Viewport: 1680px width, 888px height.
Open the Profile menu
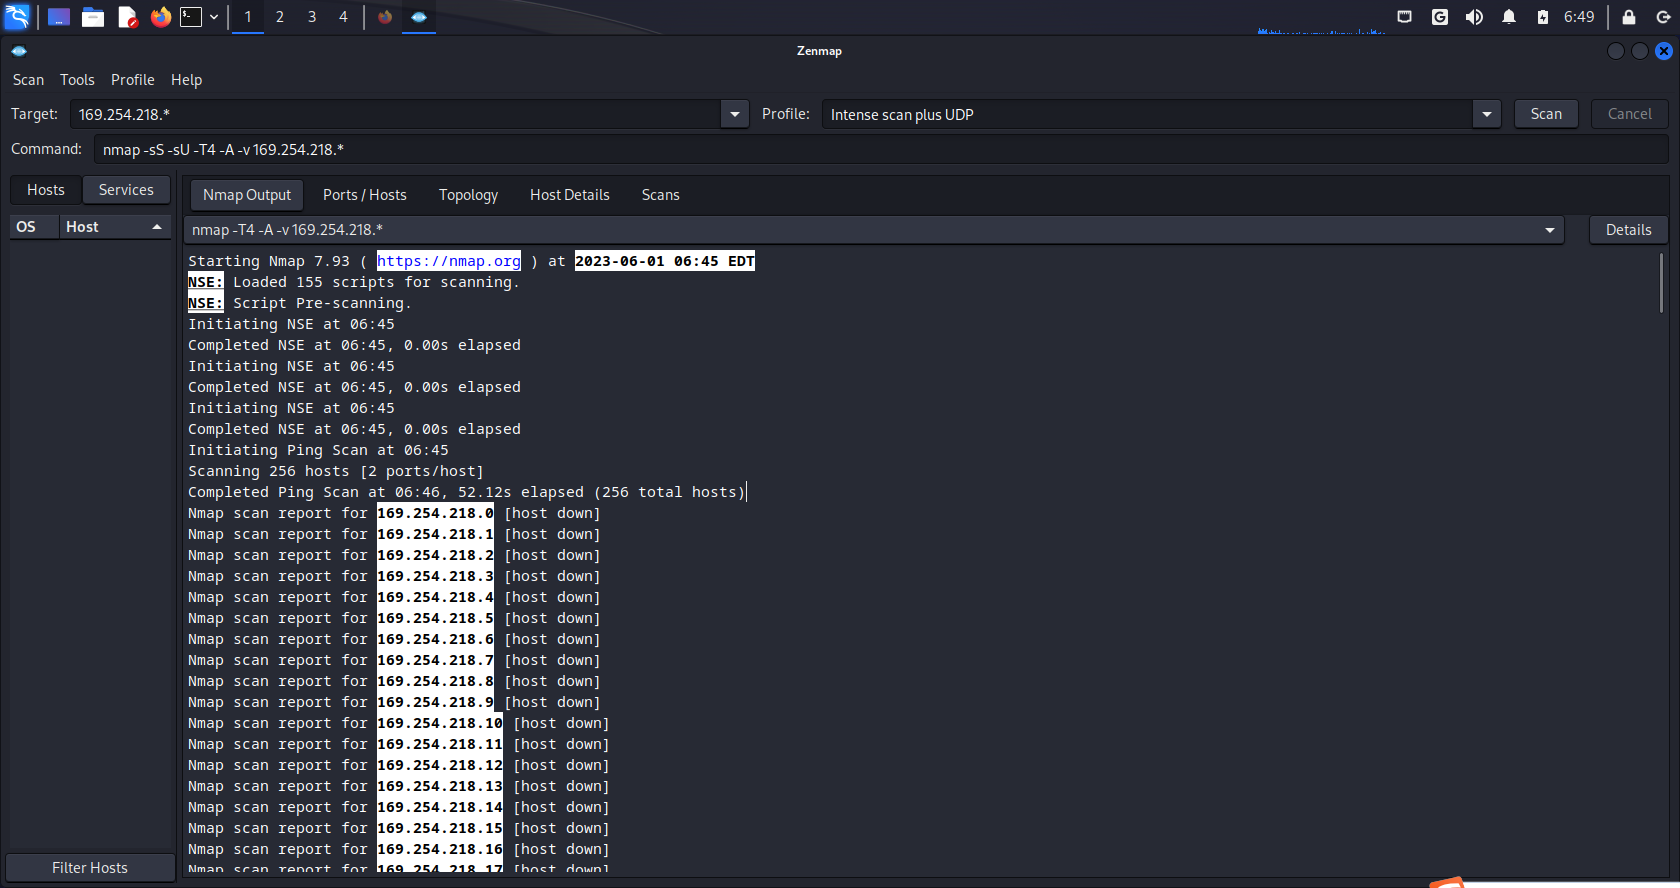click(x=133, y=80)
